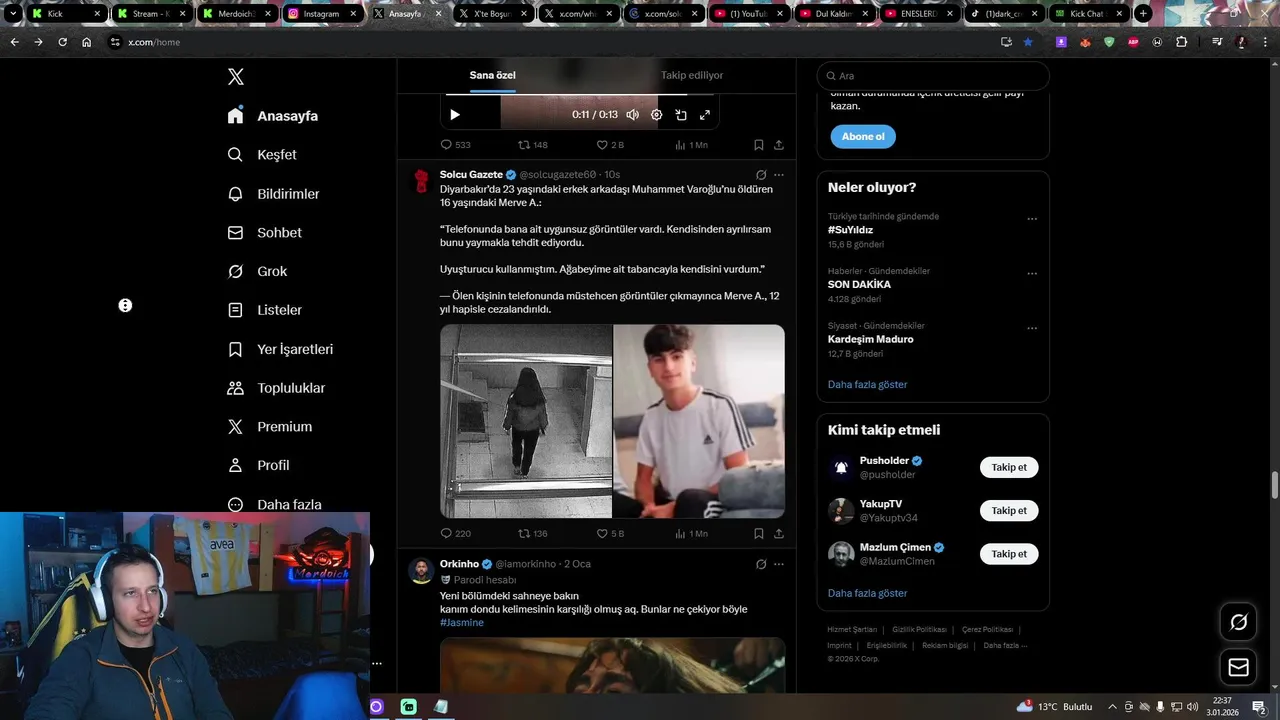Open X logo home link
Screen dimensions: 1280x720
click(x=236, y=77)
